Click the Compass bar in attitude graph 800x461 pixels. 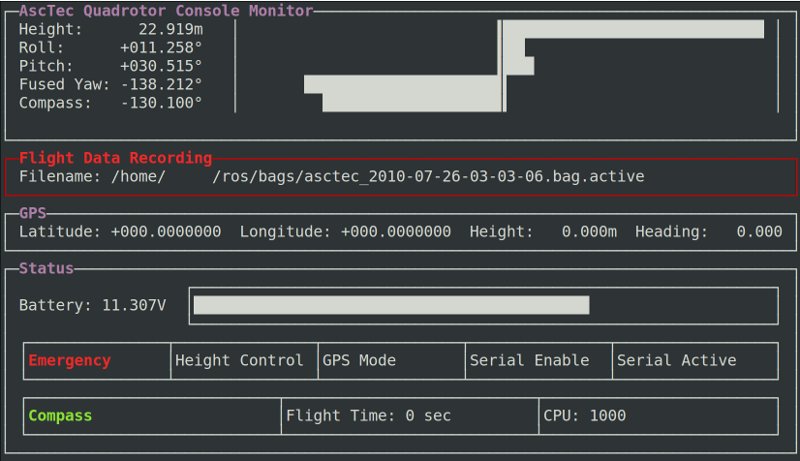(412, 102)
